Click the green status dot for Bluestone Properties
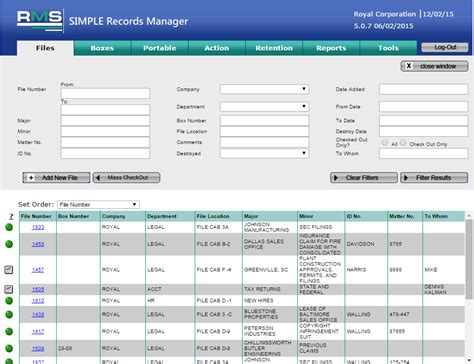This screenshot has width=474, height=364. (x=9, y=314)
